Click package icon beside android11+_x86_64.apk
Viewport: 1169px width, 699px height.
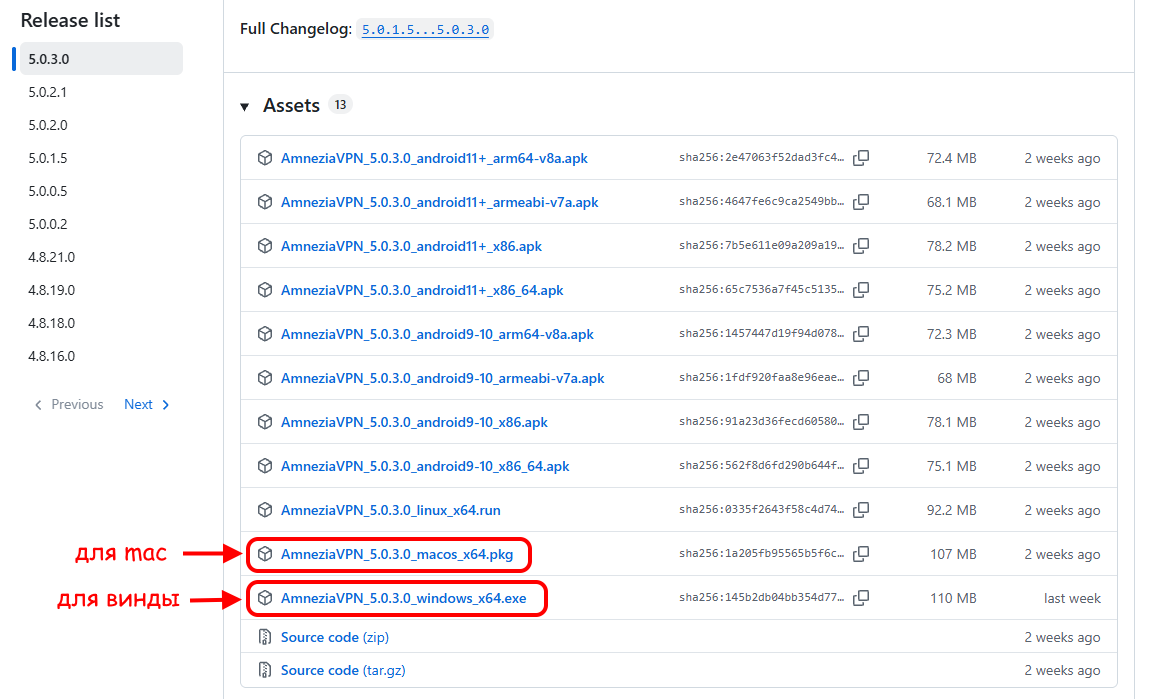click(265, 290)
